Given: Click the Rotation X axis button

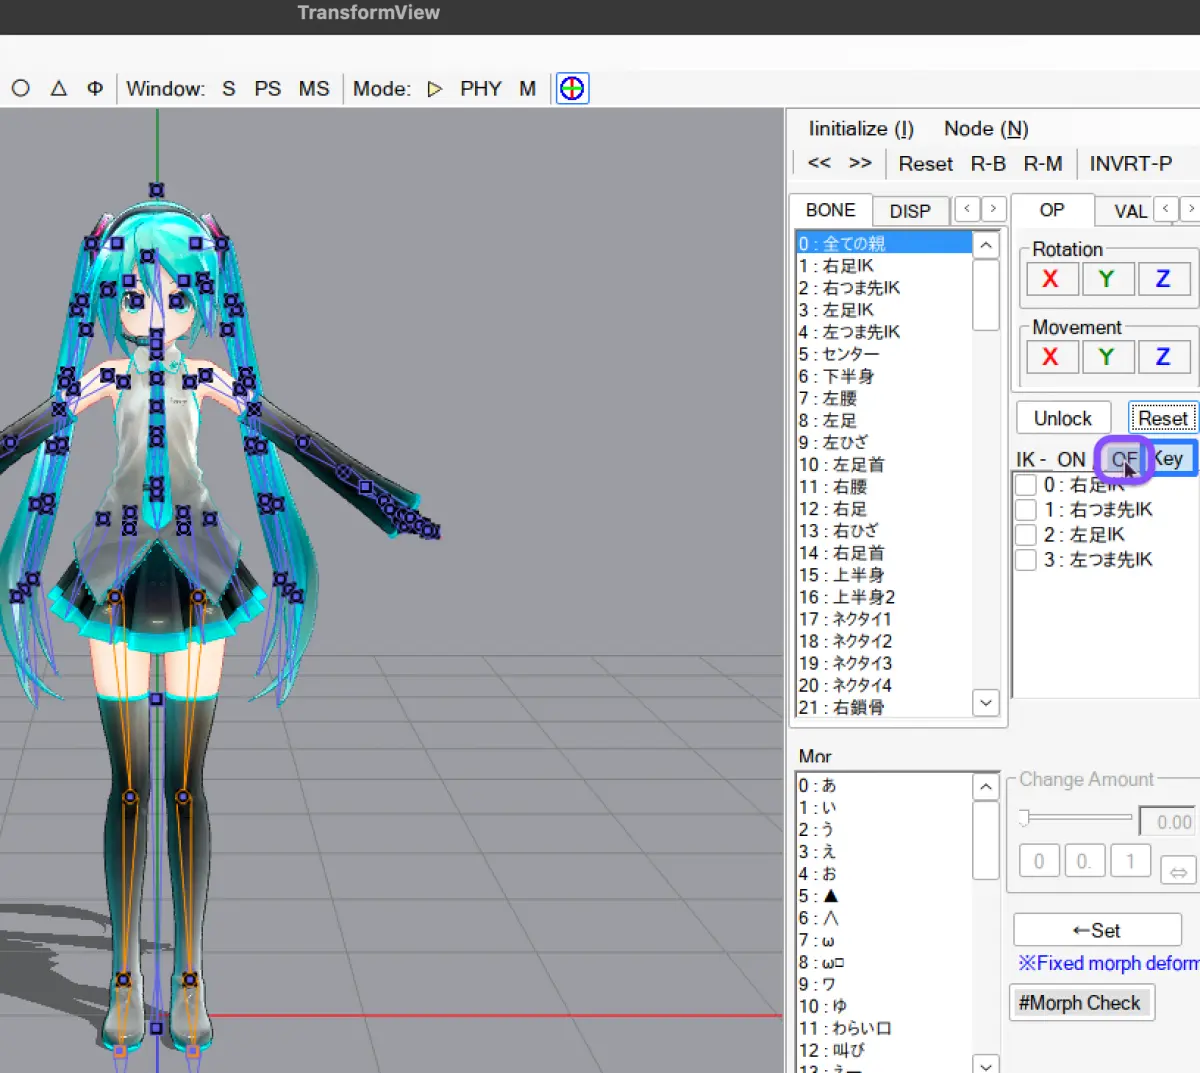Looking at the screenshot, I should point(1050,279).
